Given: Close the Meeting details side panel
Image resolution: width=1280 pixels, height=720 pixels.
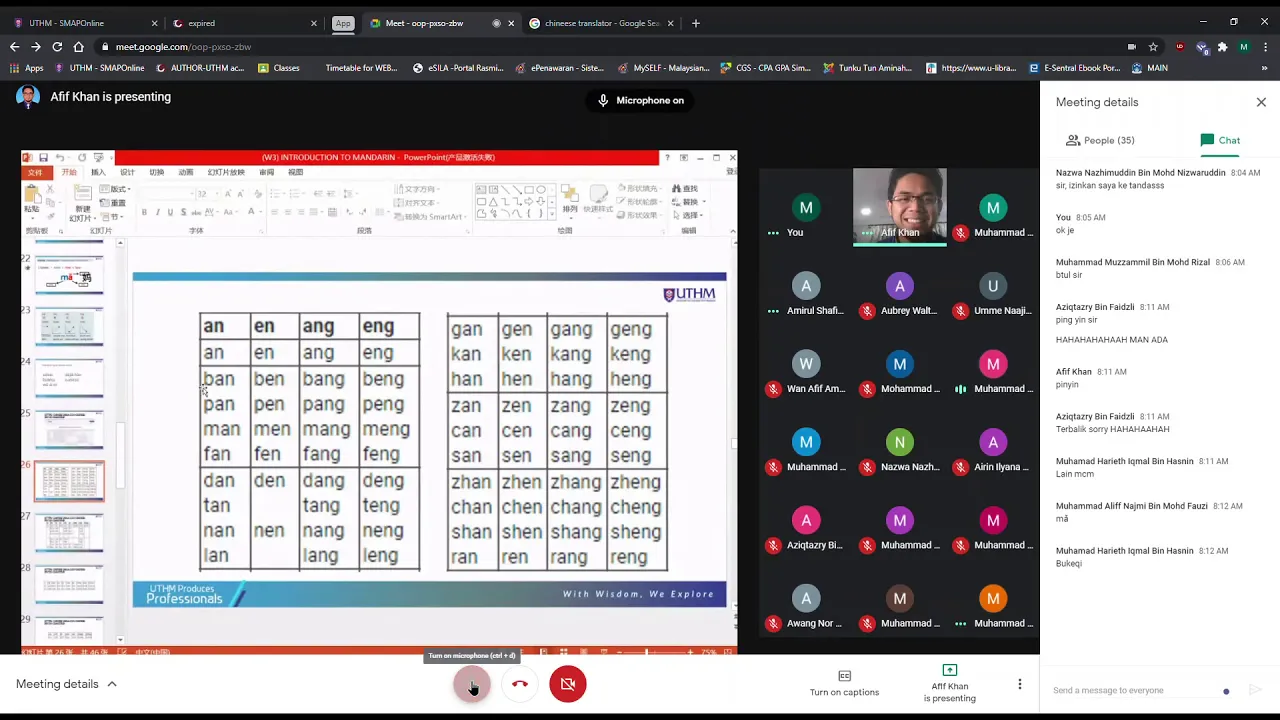Looking at the screenshot, I should (1261, 102).
